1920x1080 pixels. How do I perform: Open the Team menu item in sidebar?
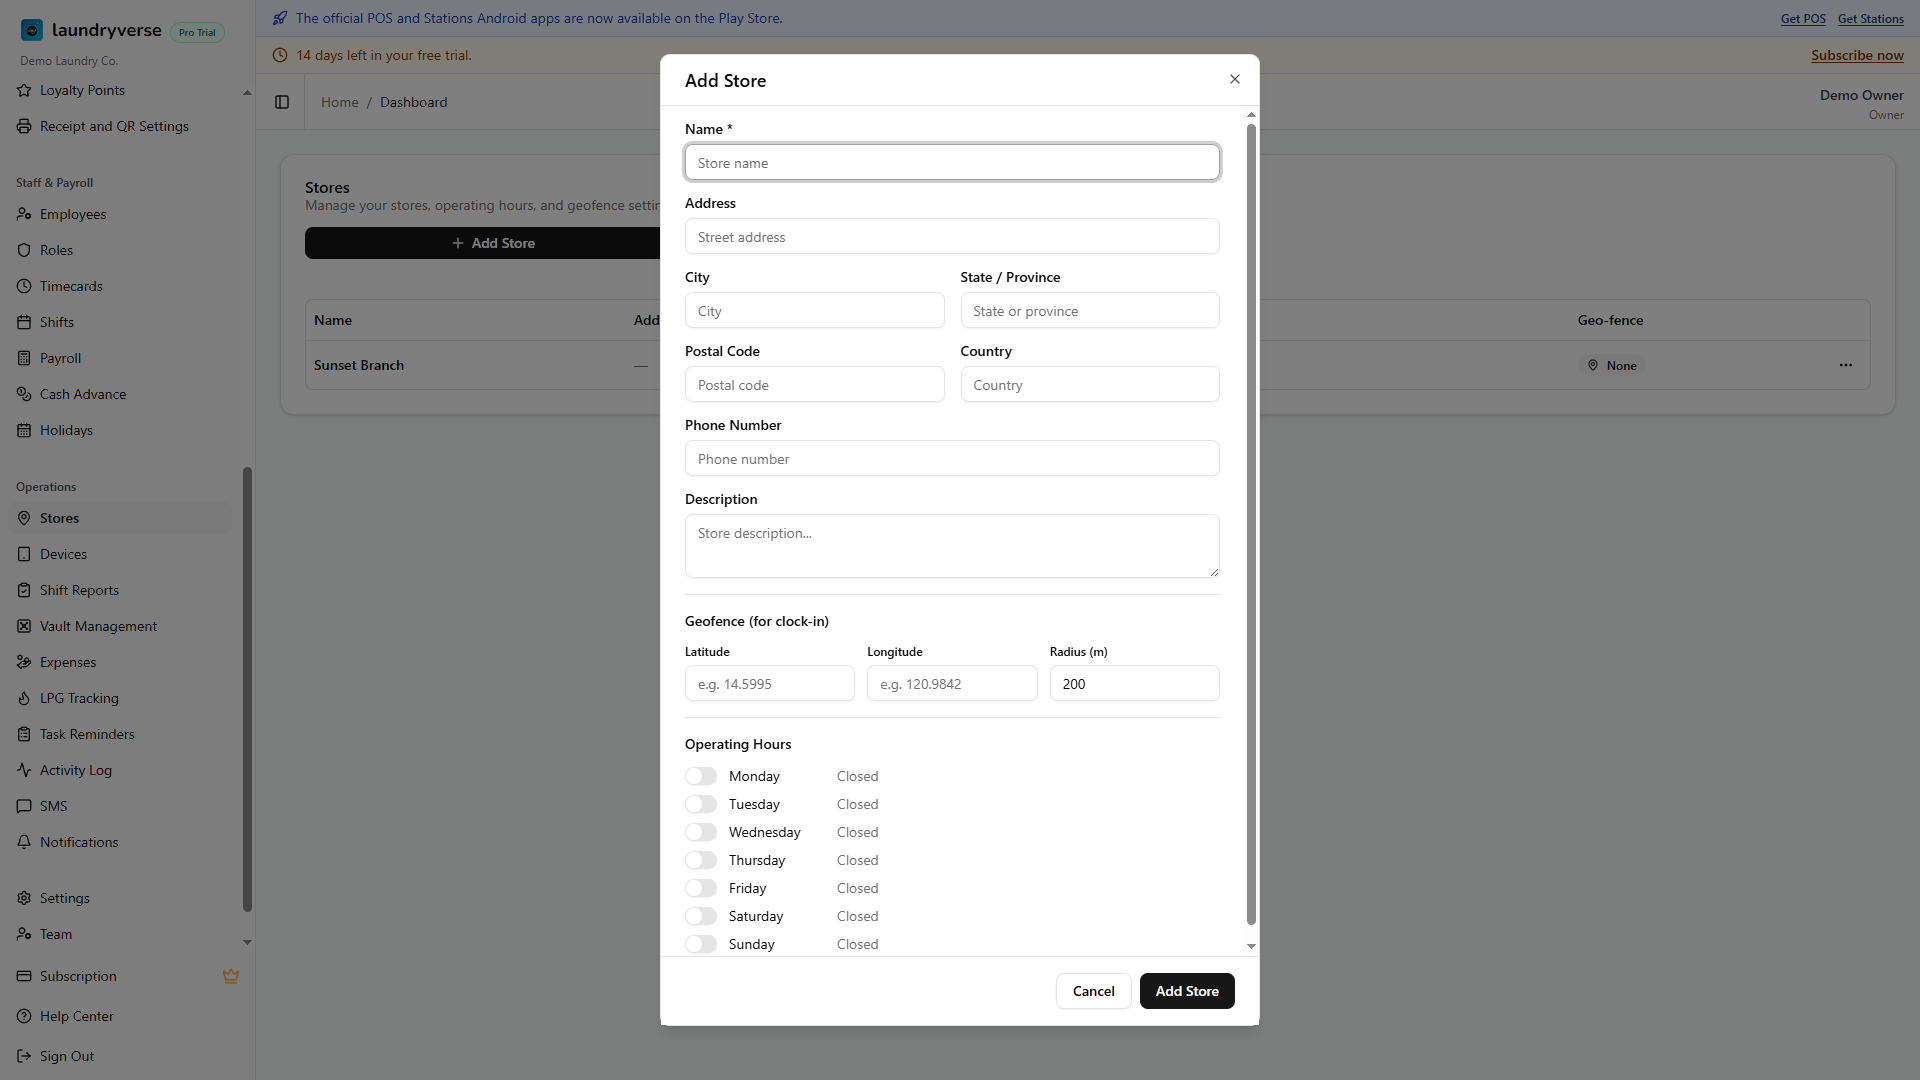pyautogui.click(x=120, y=934)
